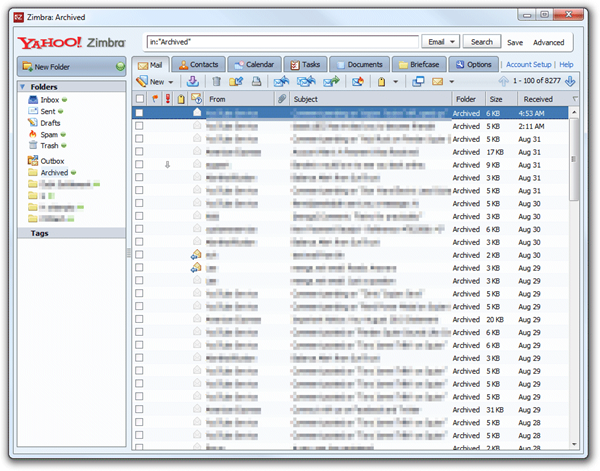
Task: Click the low priority arrow on the 9 KB message
Action: point(167,165)
